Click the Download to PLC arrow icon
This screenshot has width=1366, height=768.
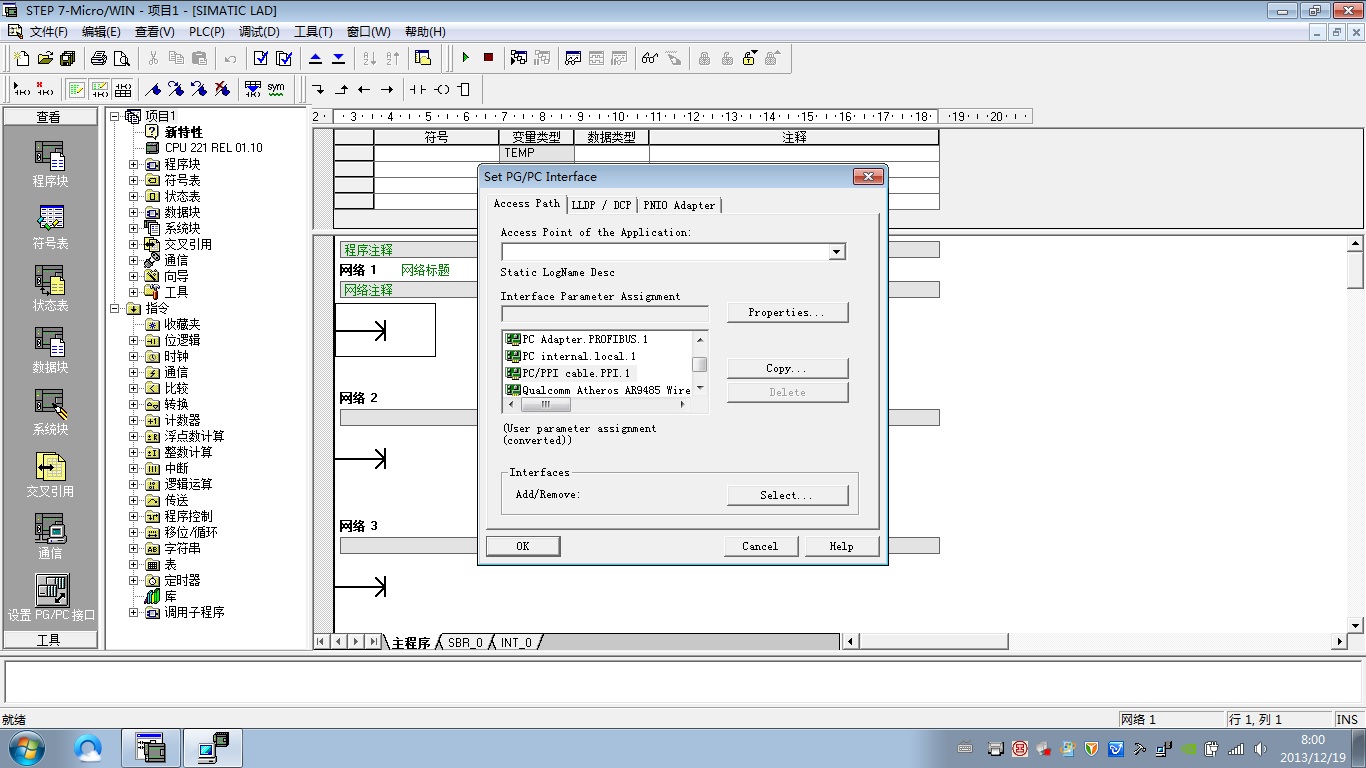pyautogui.click(x=338, y=58)
